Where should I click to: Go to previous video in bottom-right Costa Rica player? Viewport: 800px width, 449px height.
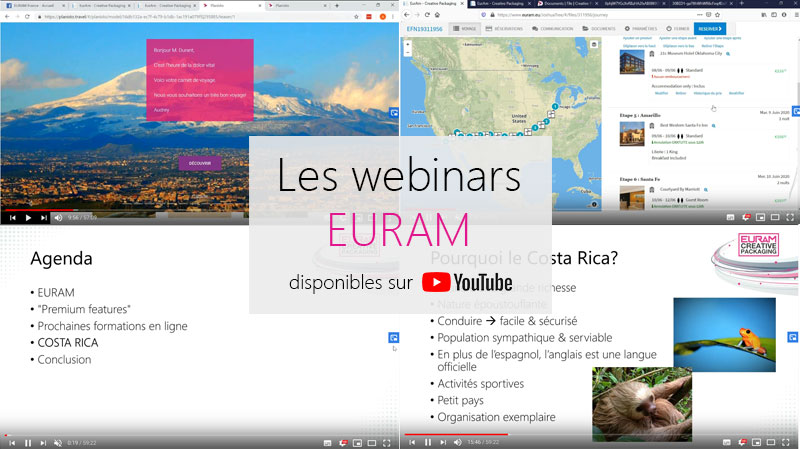pyautogui.click(x=412, y=442)
